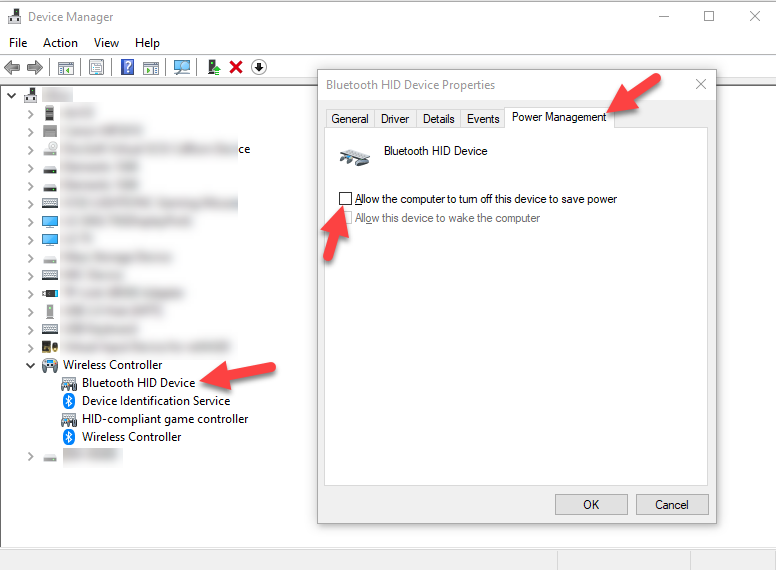Click the Update driver green arrow icon
776x570 pixels.
tap(214, 67)
